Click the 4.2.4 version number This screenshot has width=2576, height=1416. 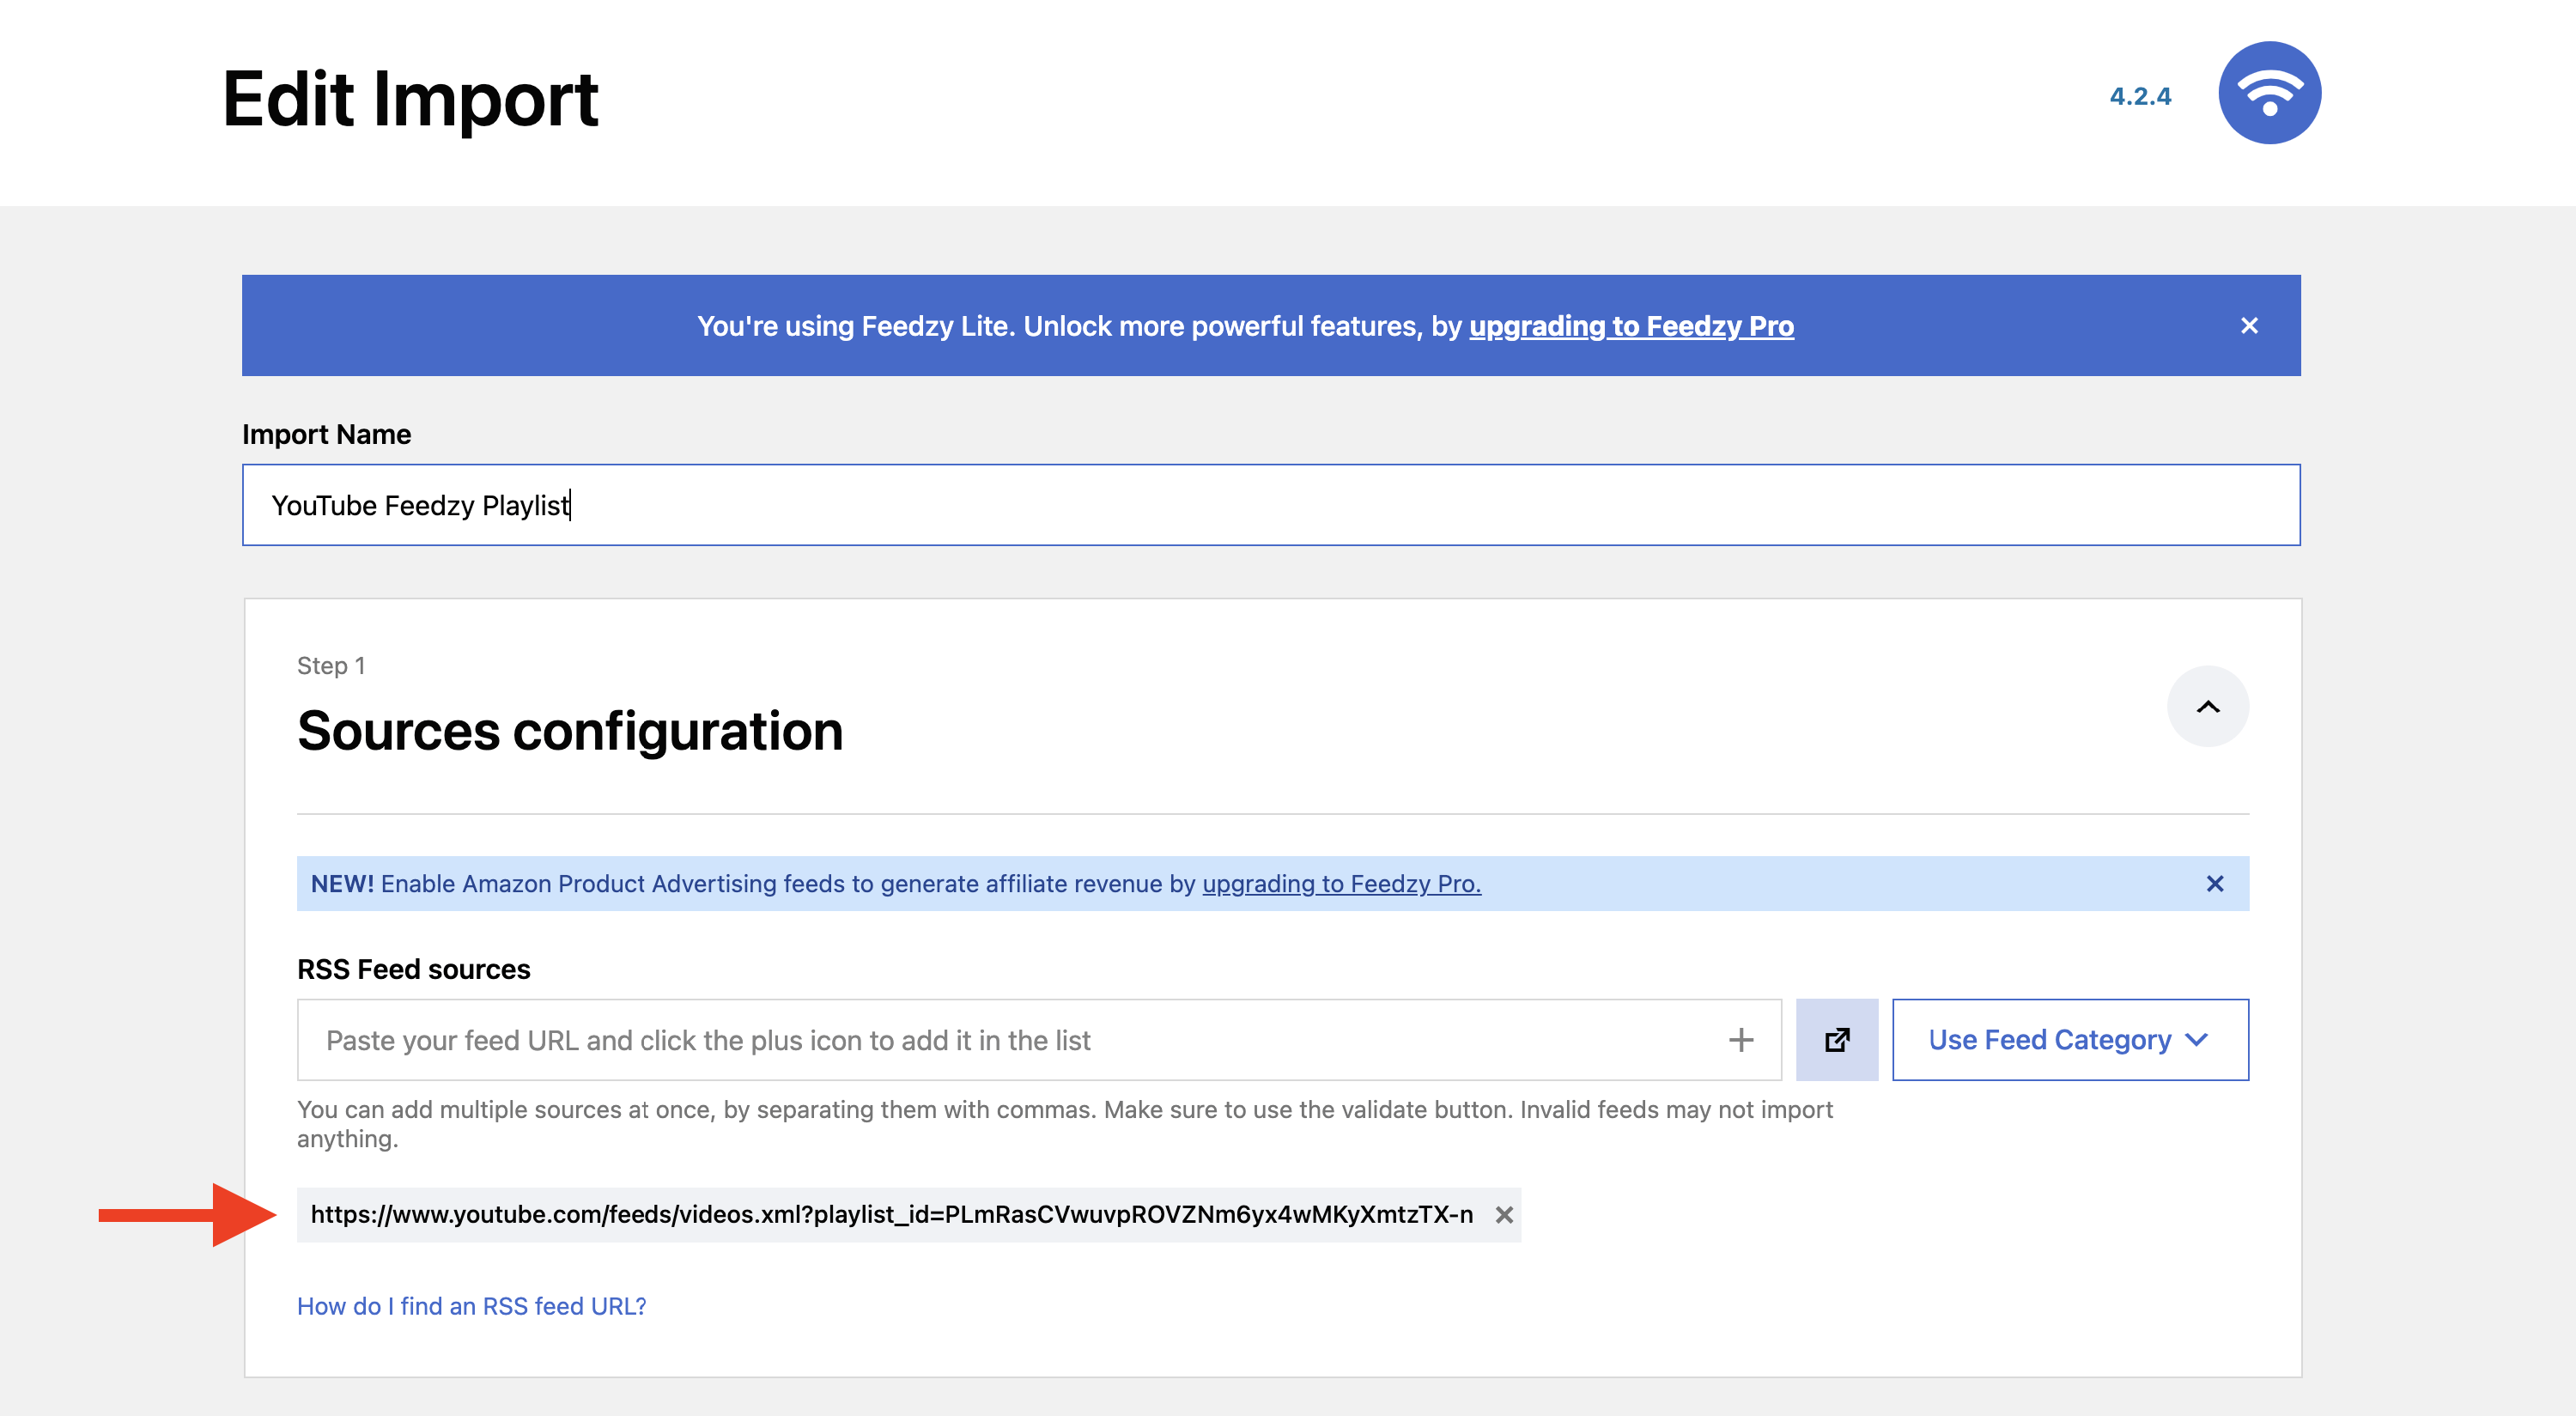[x=2139, y=97]
